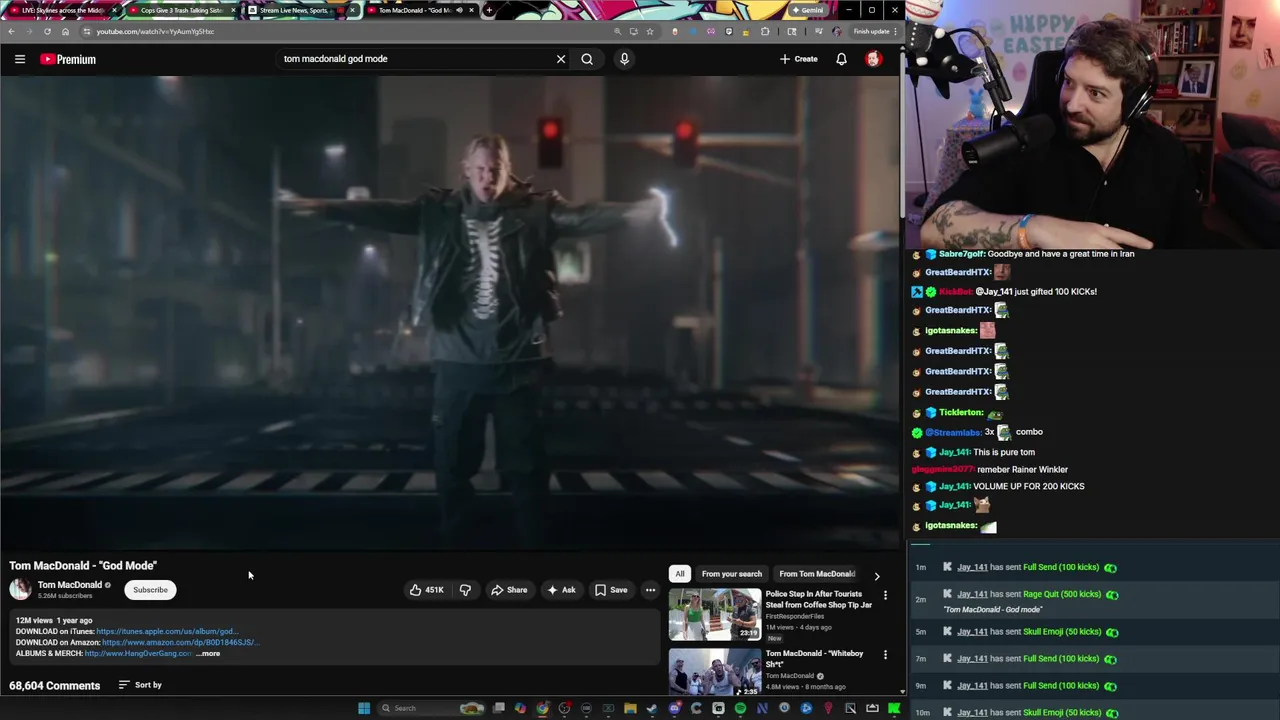The width and height of the screenshot is (1280, 720).
Task: Open the Amazon download link
Action: pos(179,643)
